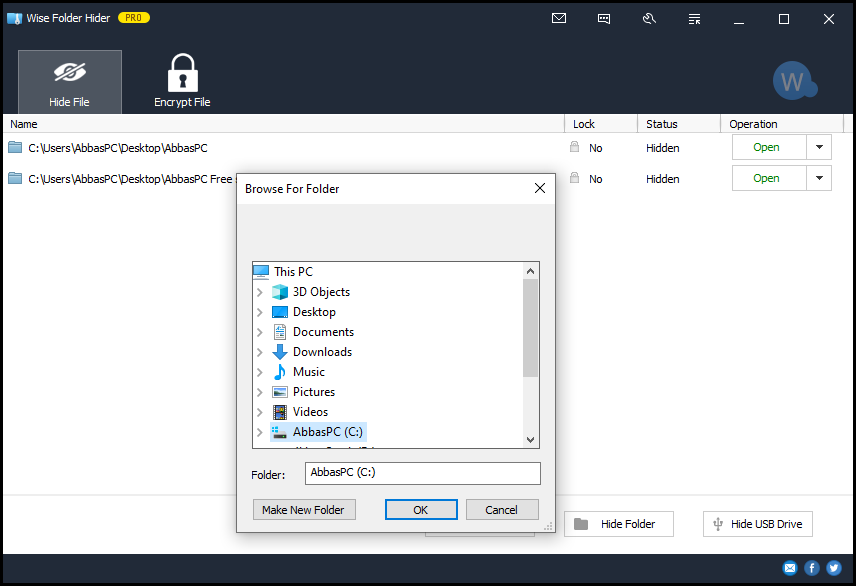This screenshot has height=586, width=856.
Task: Click scroll down arrow in folder tree
Action: coord(530,440)
